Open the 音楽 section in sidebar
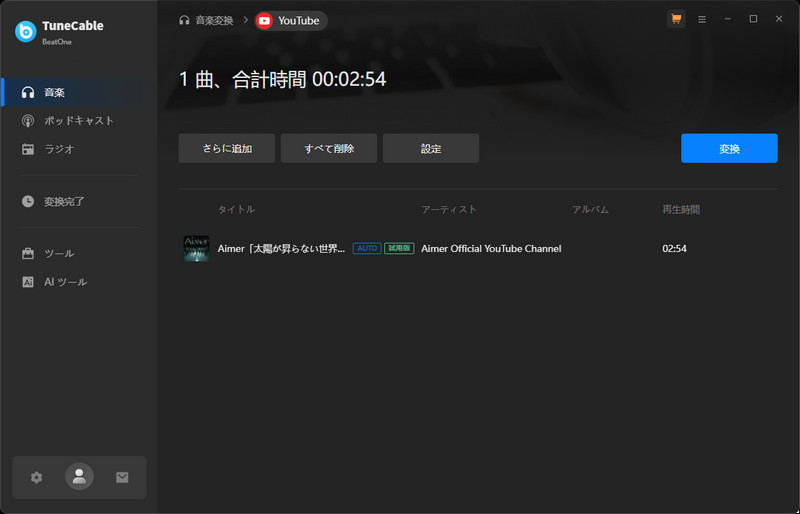The height and width of the screenshot is (514, 800). pos(79,92)
